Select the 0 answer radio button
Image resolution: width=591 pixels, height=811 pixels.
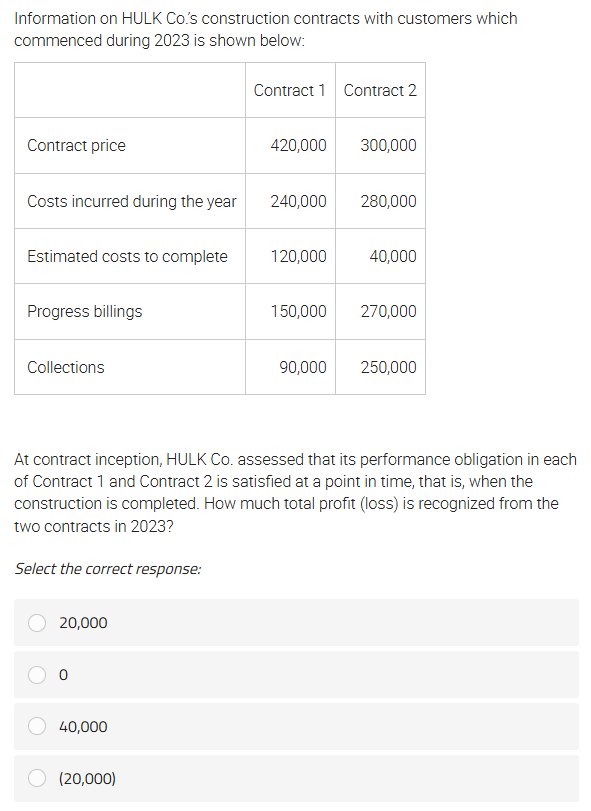tap(37, 675)
